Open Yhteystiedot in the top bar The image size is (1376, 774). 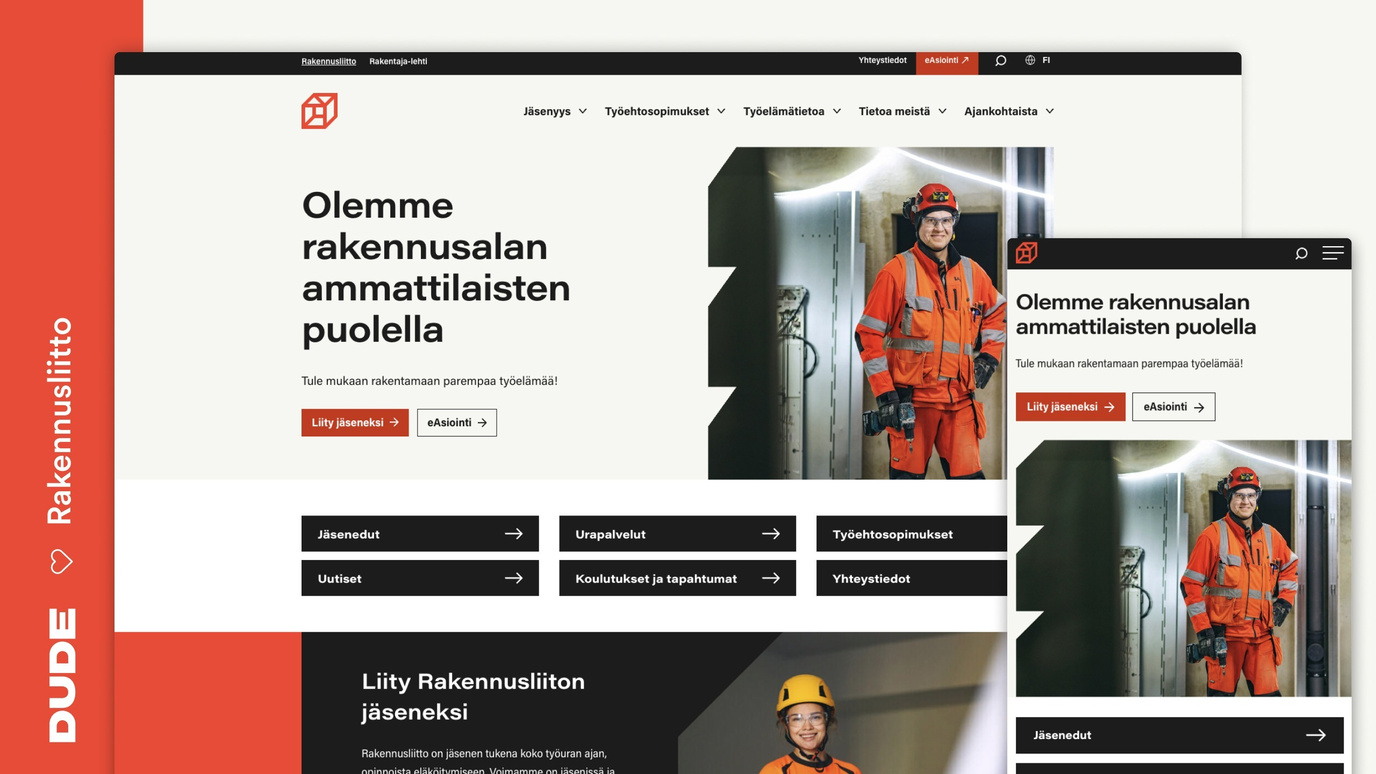[882, 60]
